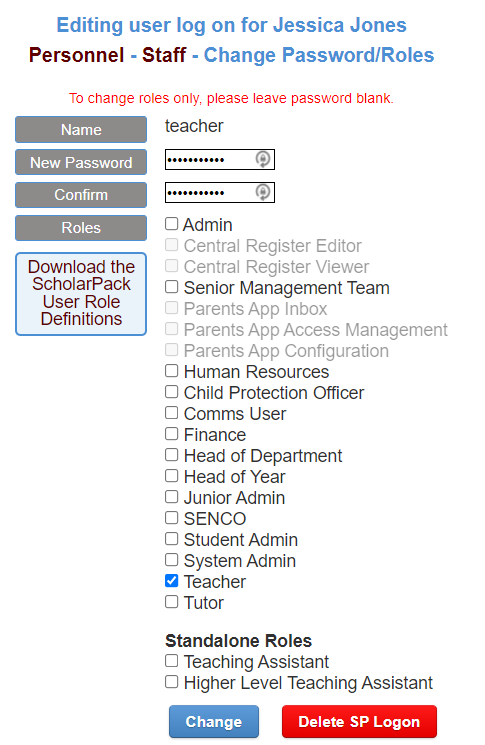Enable the Comms User role

[x=171, y=413]
